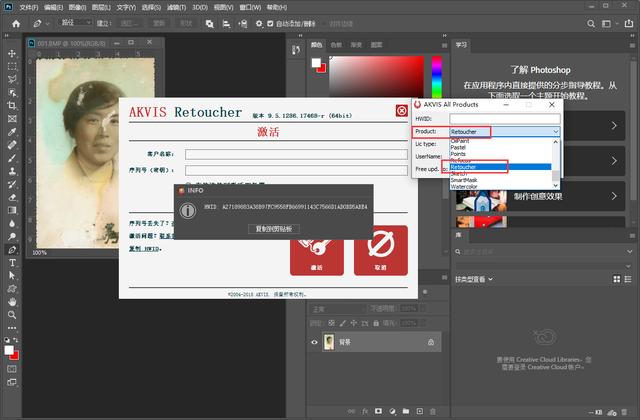Select the Eyedropper tool

point(12,131)
